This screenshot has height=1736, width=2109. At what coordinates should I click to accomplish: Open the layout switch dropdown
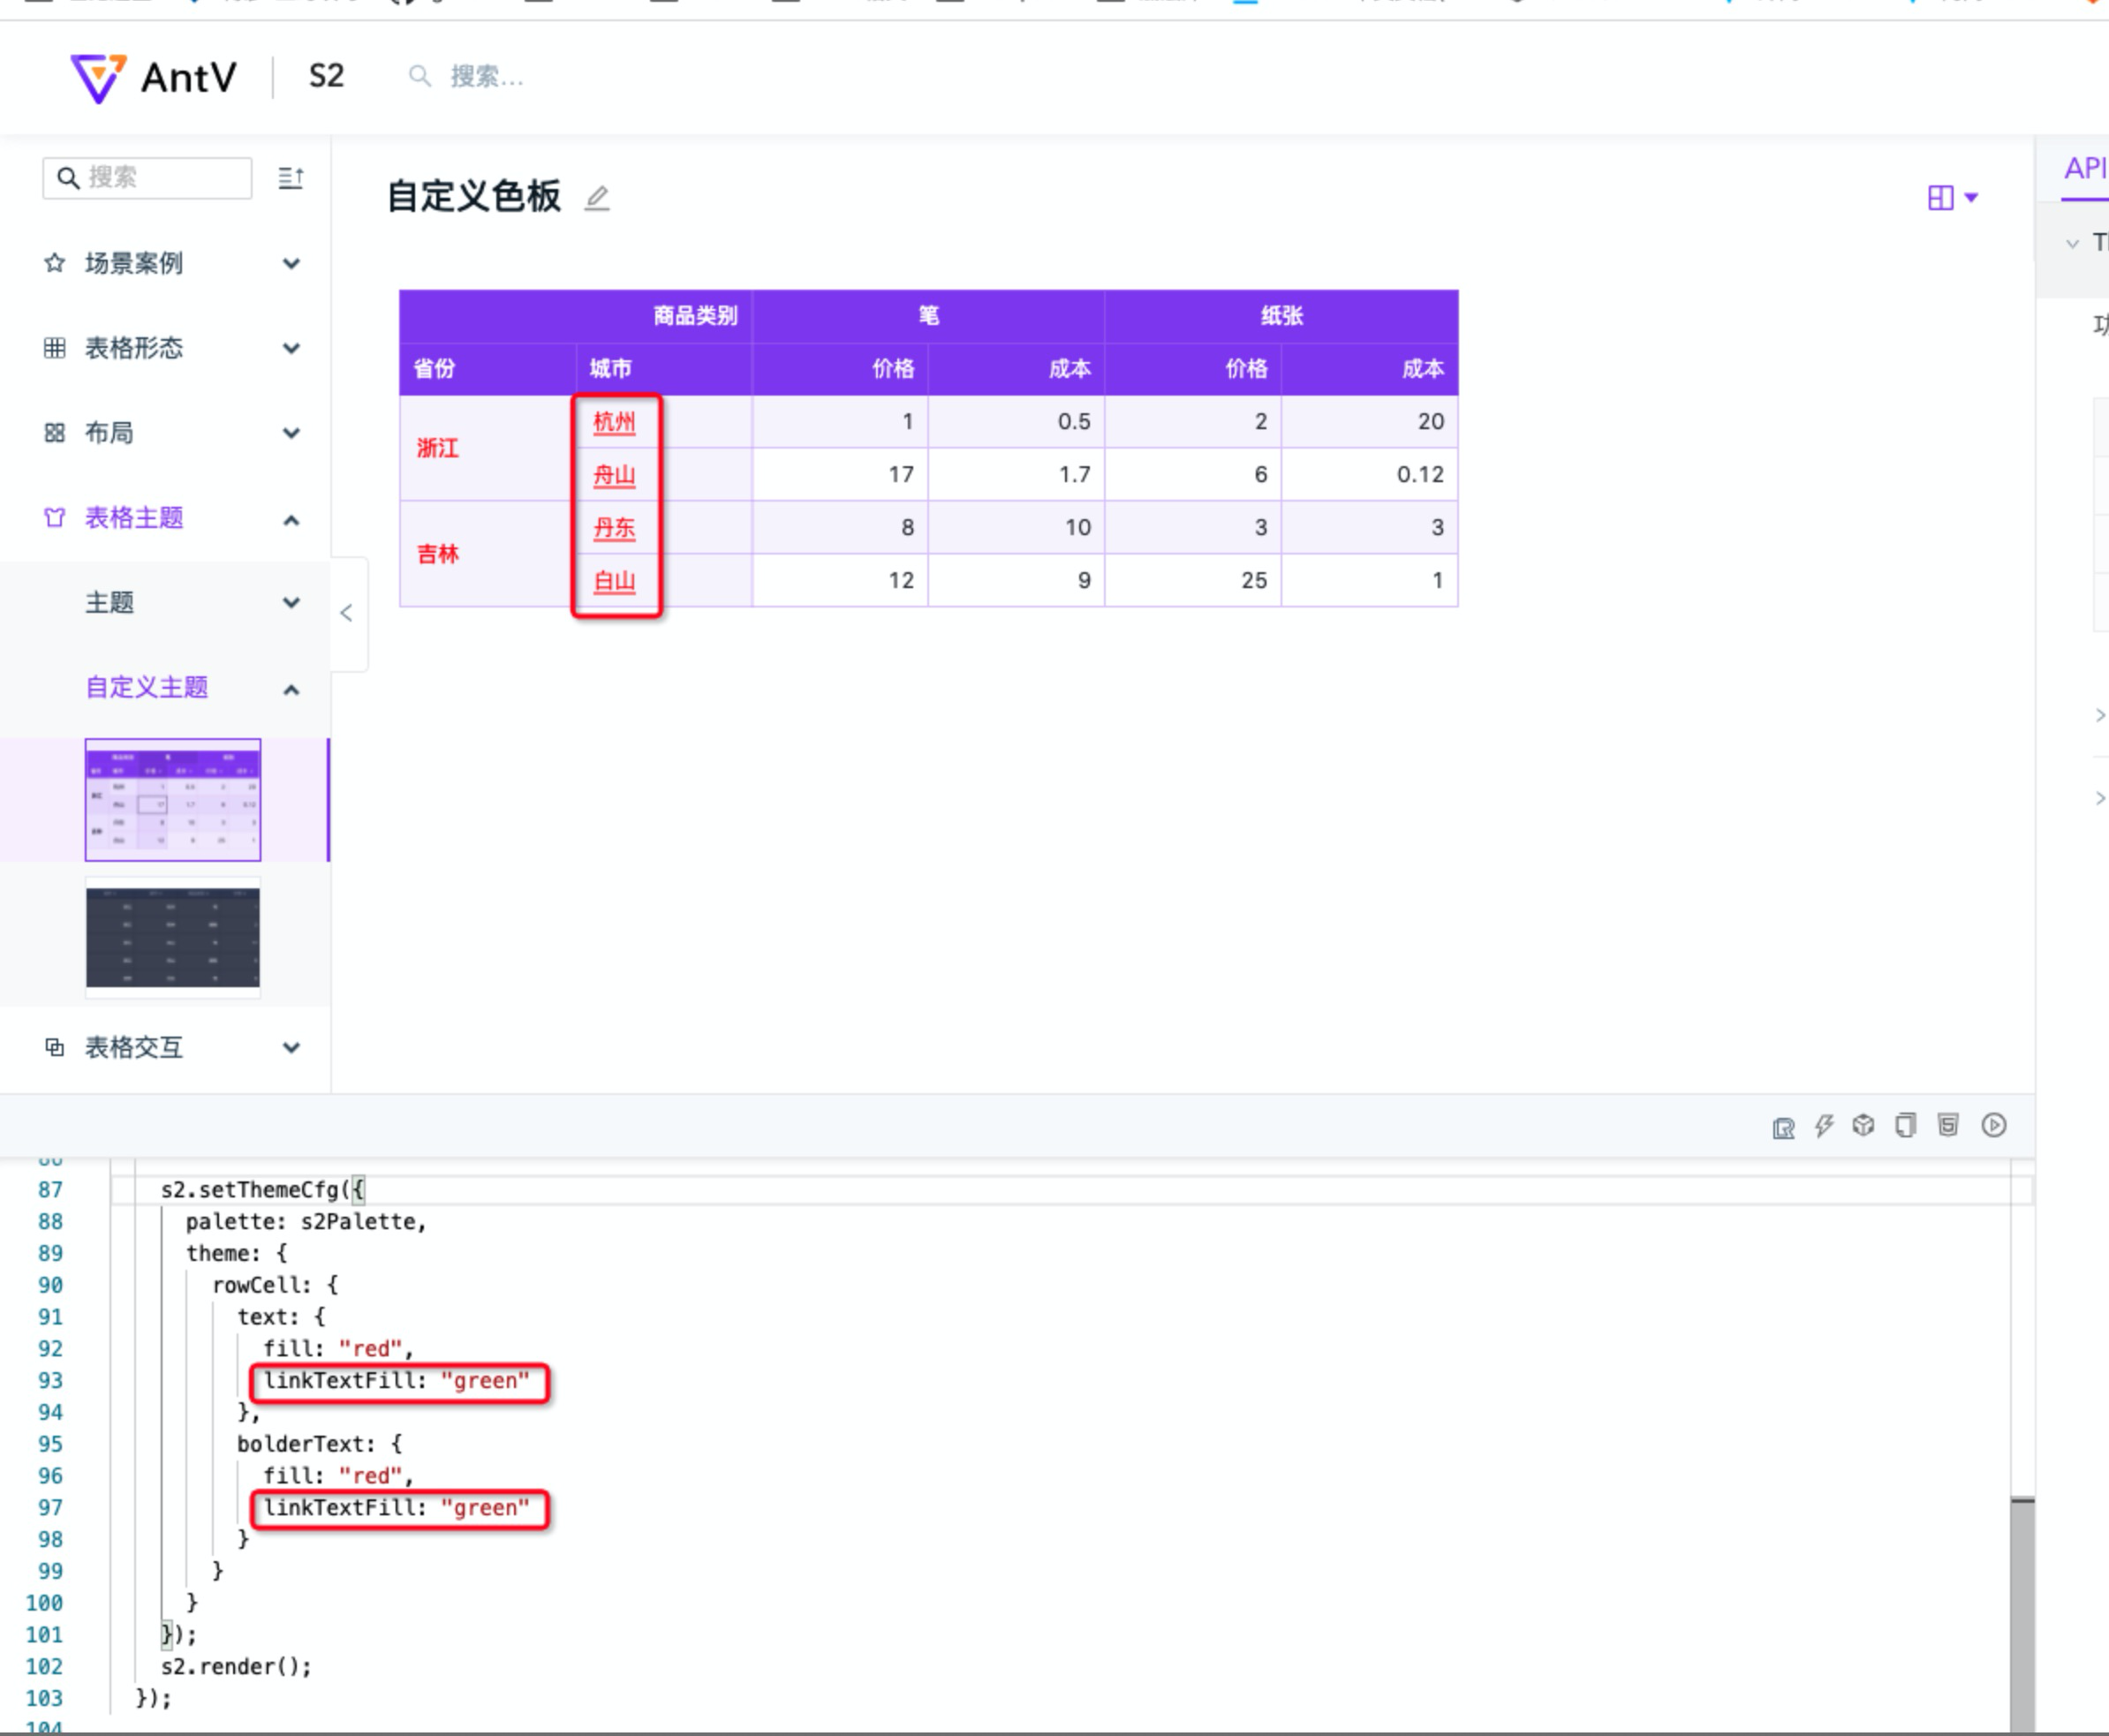click(x=1952, y=198)
